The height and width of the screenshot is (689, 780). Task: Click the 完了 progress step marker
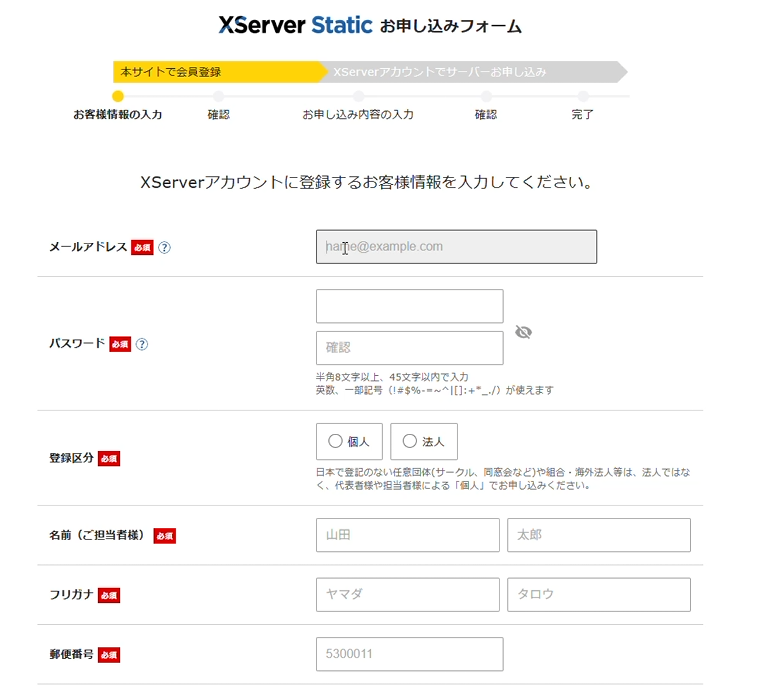point(583,97)
